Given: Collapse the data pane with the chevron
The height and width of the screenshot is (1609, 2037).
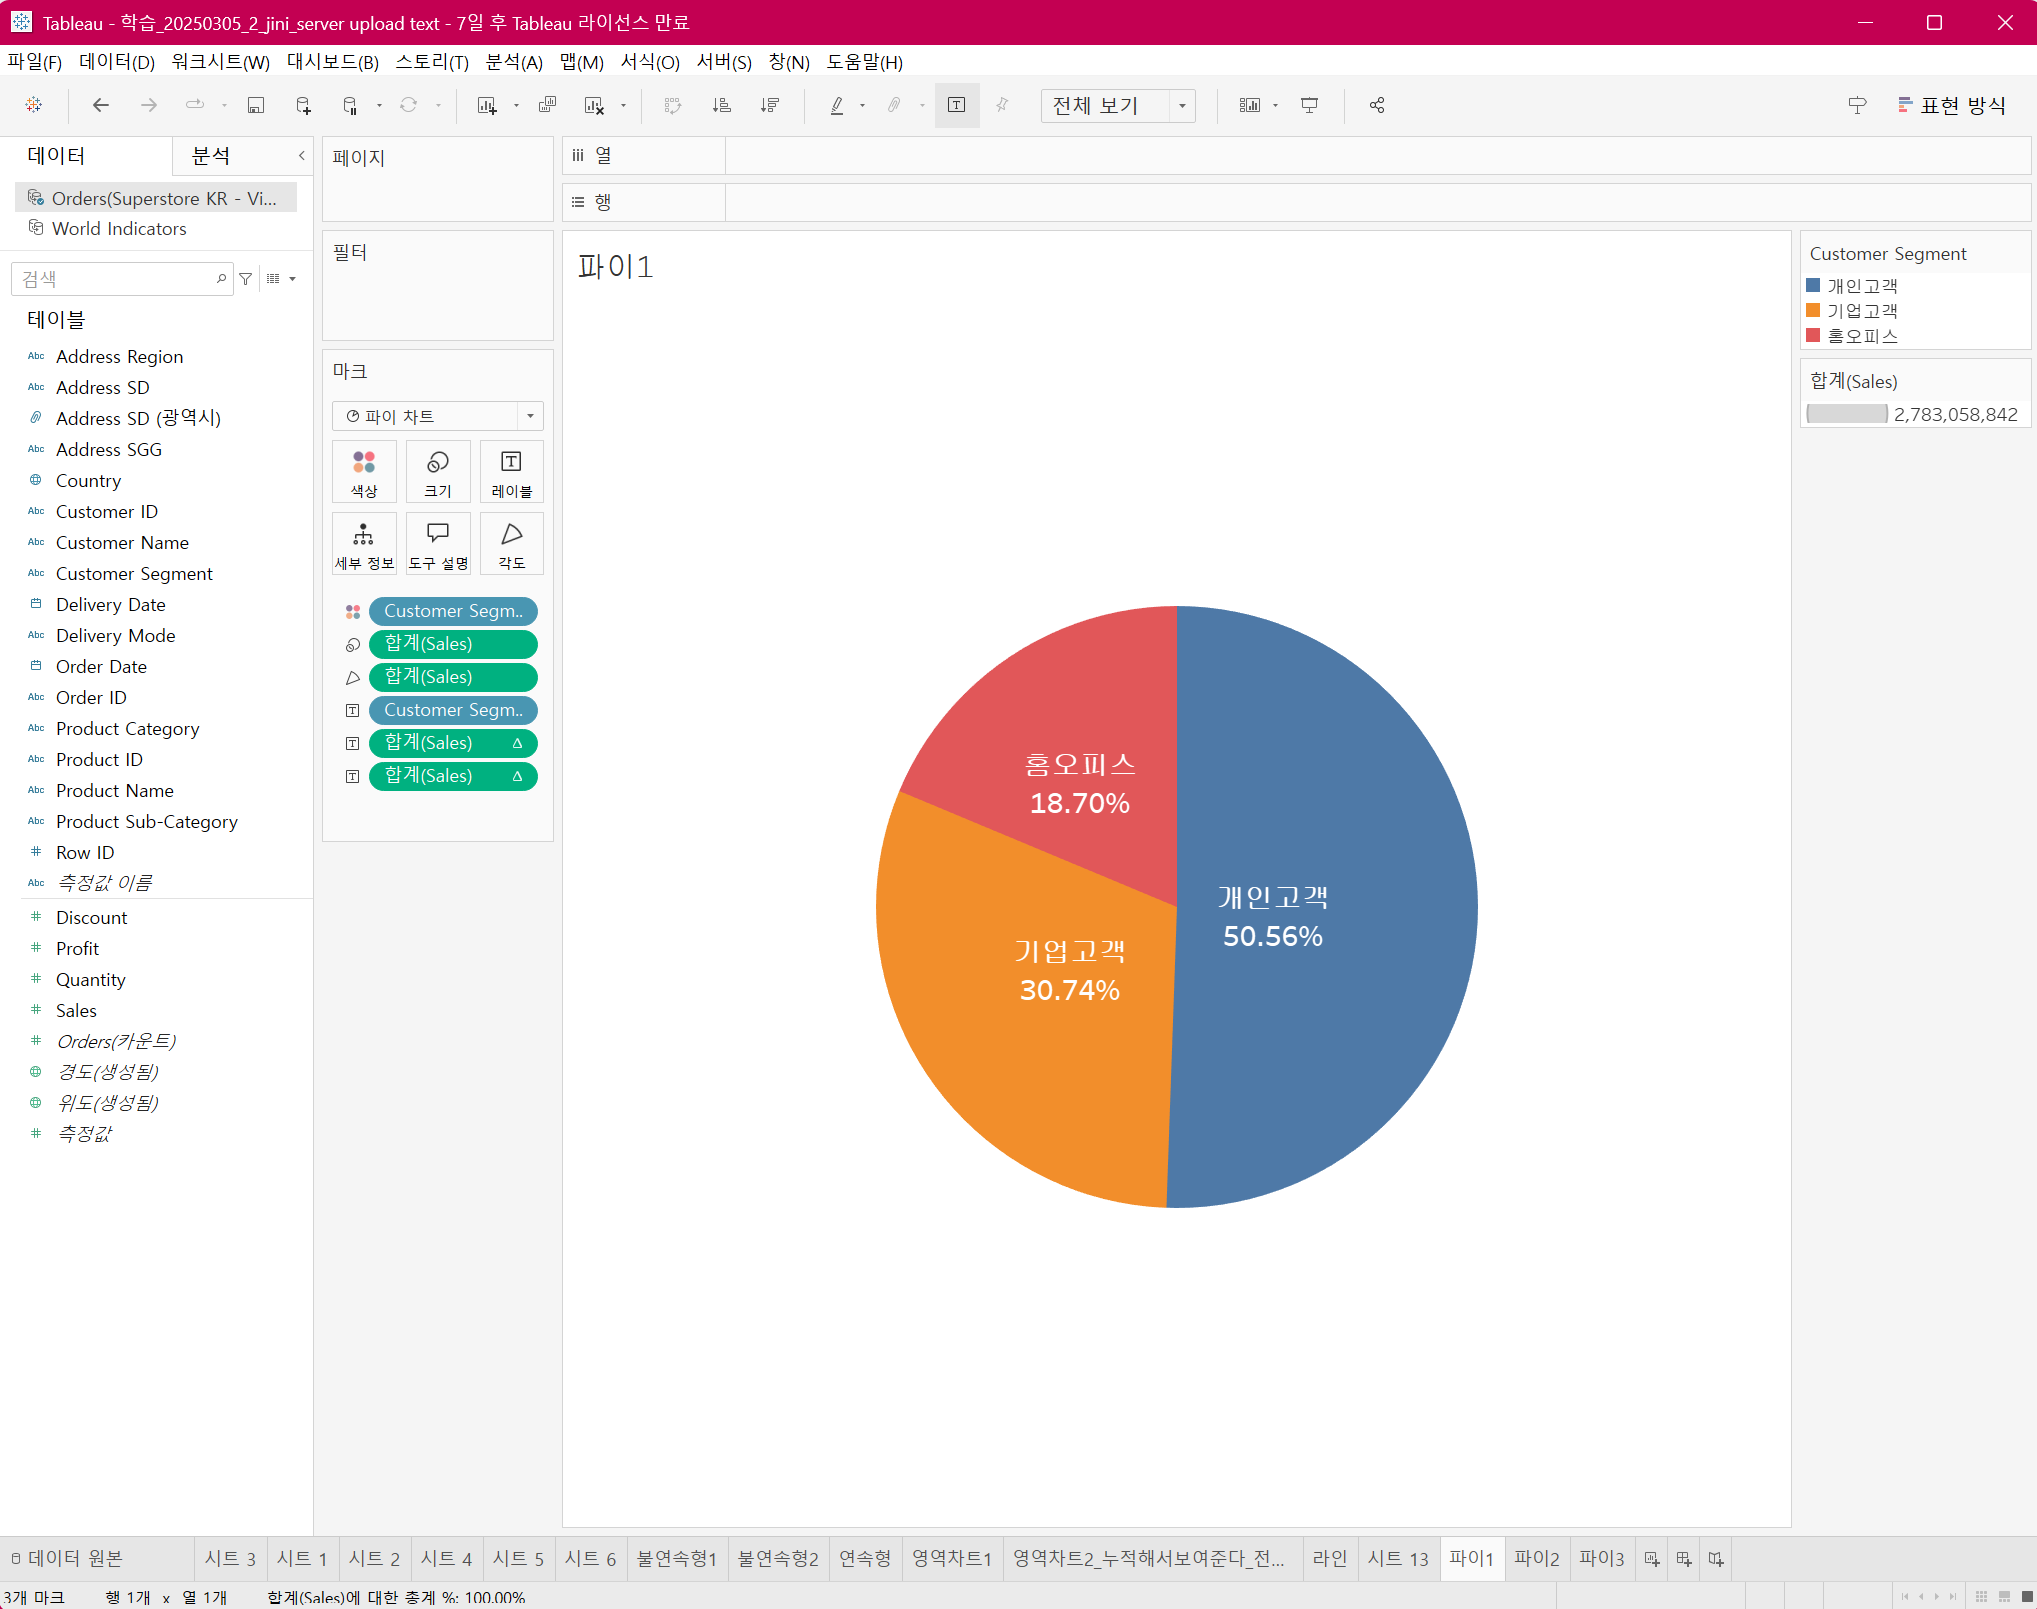Looking at the screenshot, I should [301, 156].
